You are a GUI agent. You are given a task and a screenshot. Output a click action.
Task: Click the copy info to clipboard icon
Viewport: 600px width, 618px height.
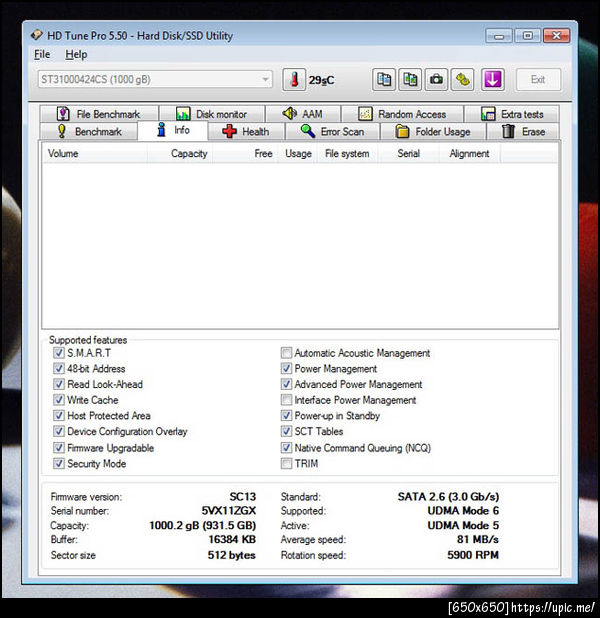[384, 80]
